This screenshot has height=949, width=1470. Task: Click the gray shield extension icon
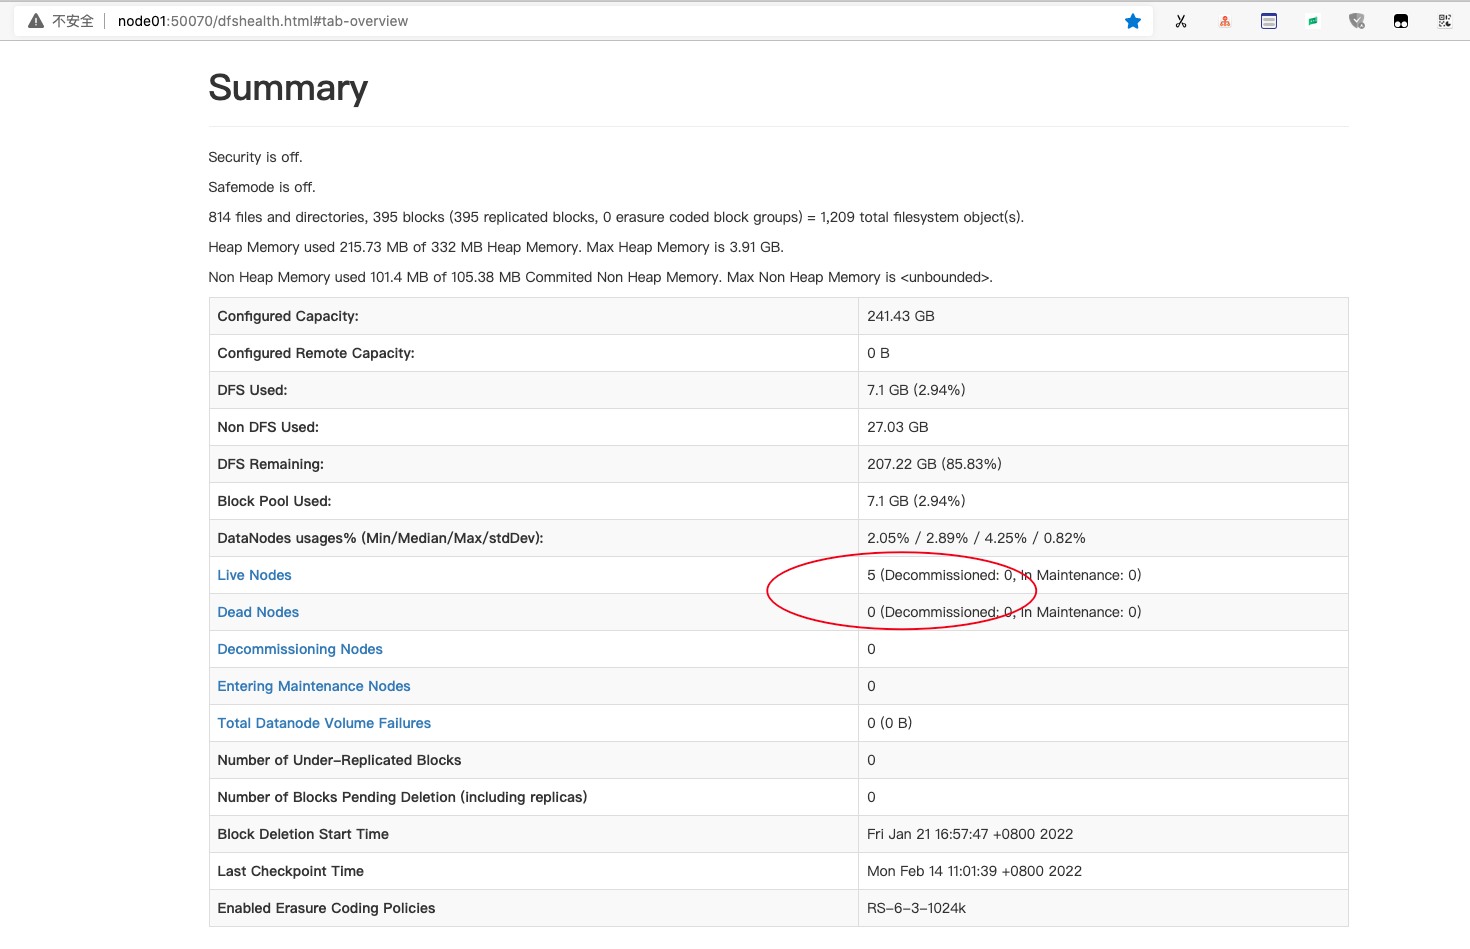pyautogui.click(x=1357, y=21)
